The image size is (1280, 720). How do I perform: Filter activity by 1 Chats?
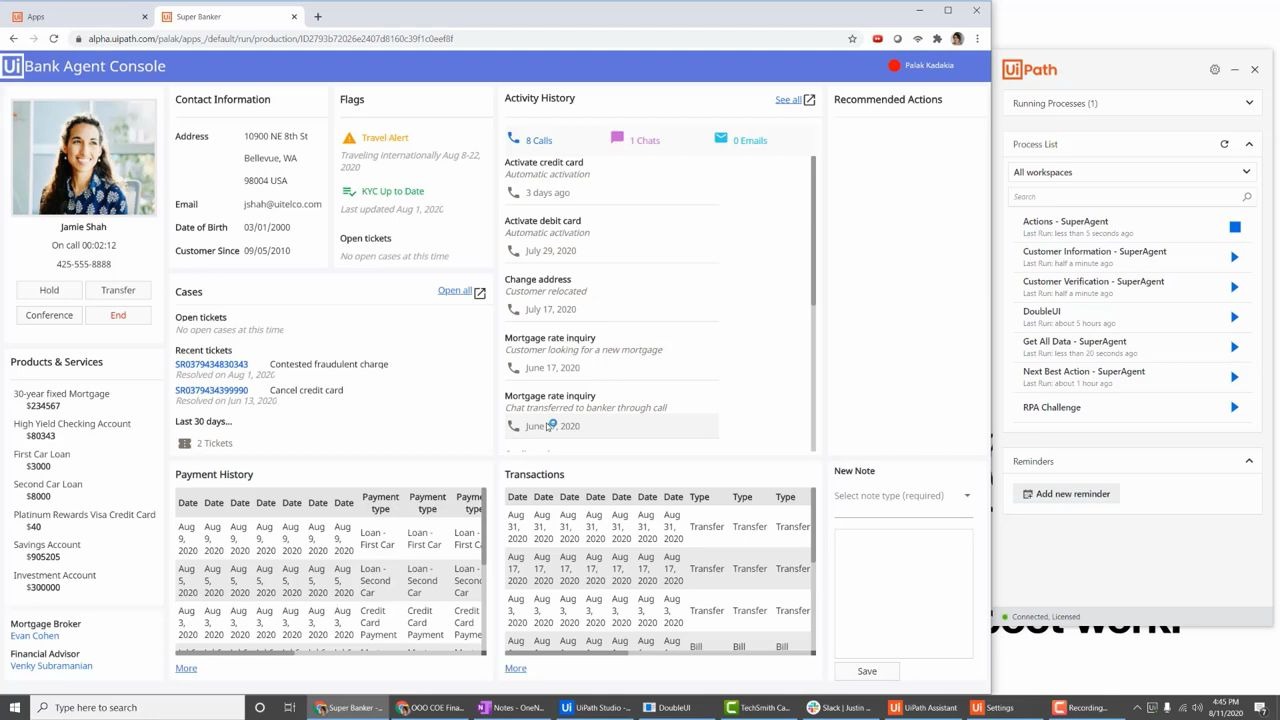click(636, 140)
